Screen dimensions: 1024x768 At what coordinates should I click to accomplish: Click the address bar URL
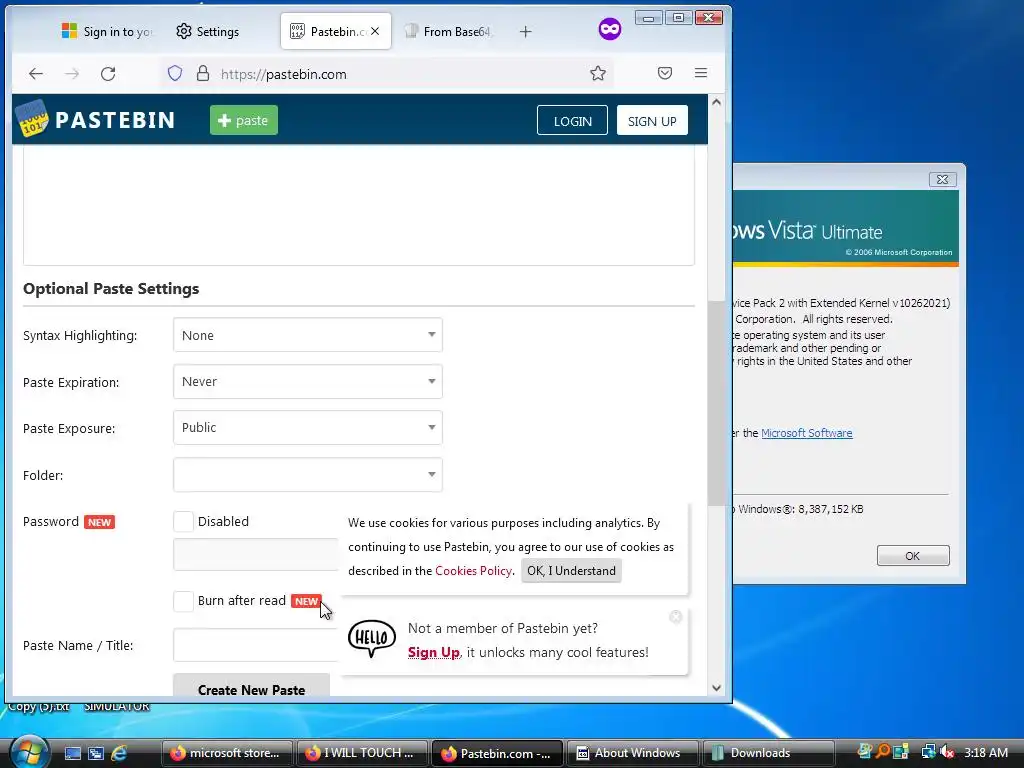click(283, 74)
